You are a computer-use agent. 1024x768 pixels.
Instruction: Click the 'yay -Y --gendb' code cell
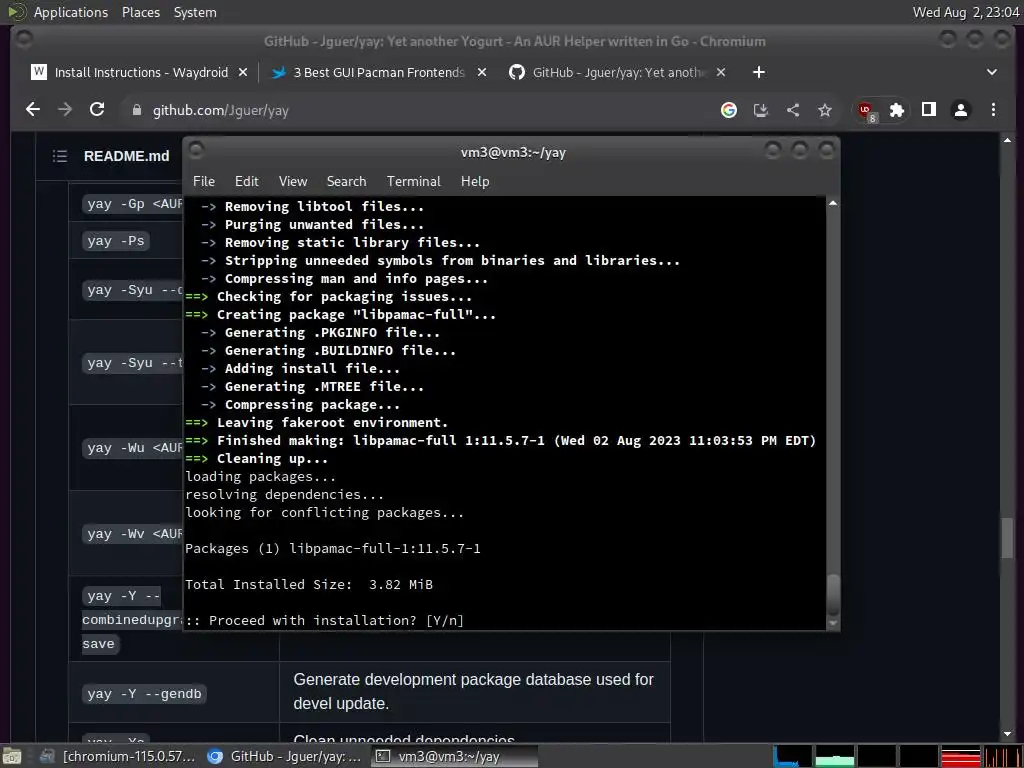click(x=144, y=694)
